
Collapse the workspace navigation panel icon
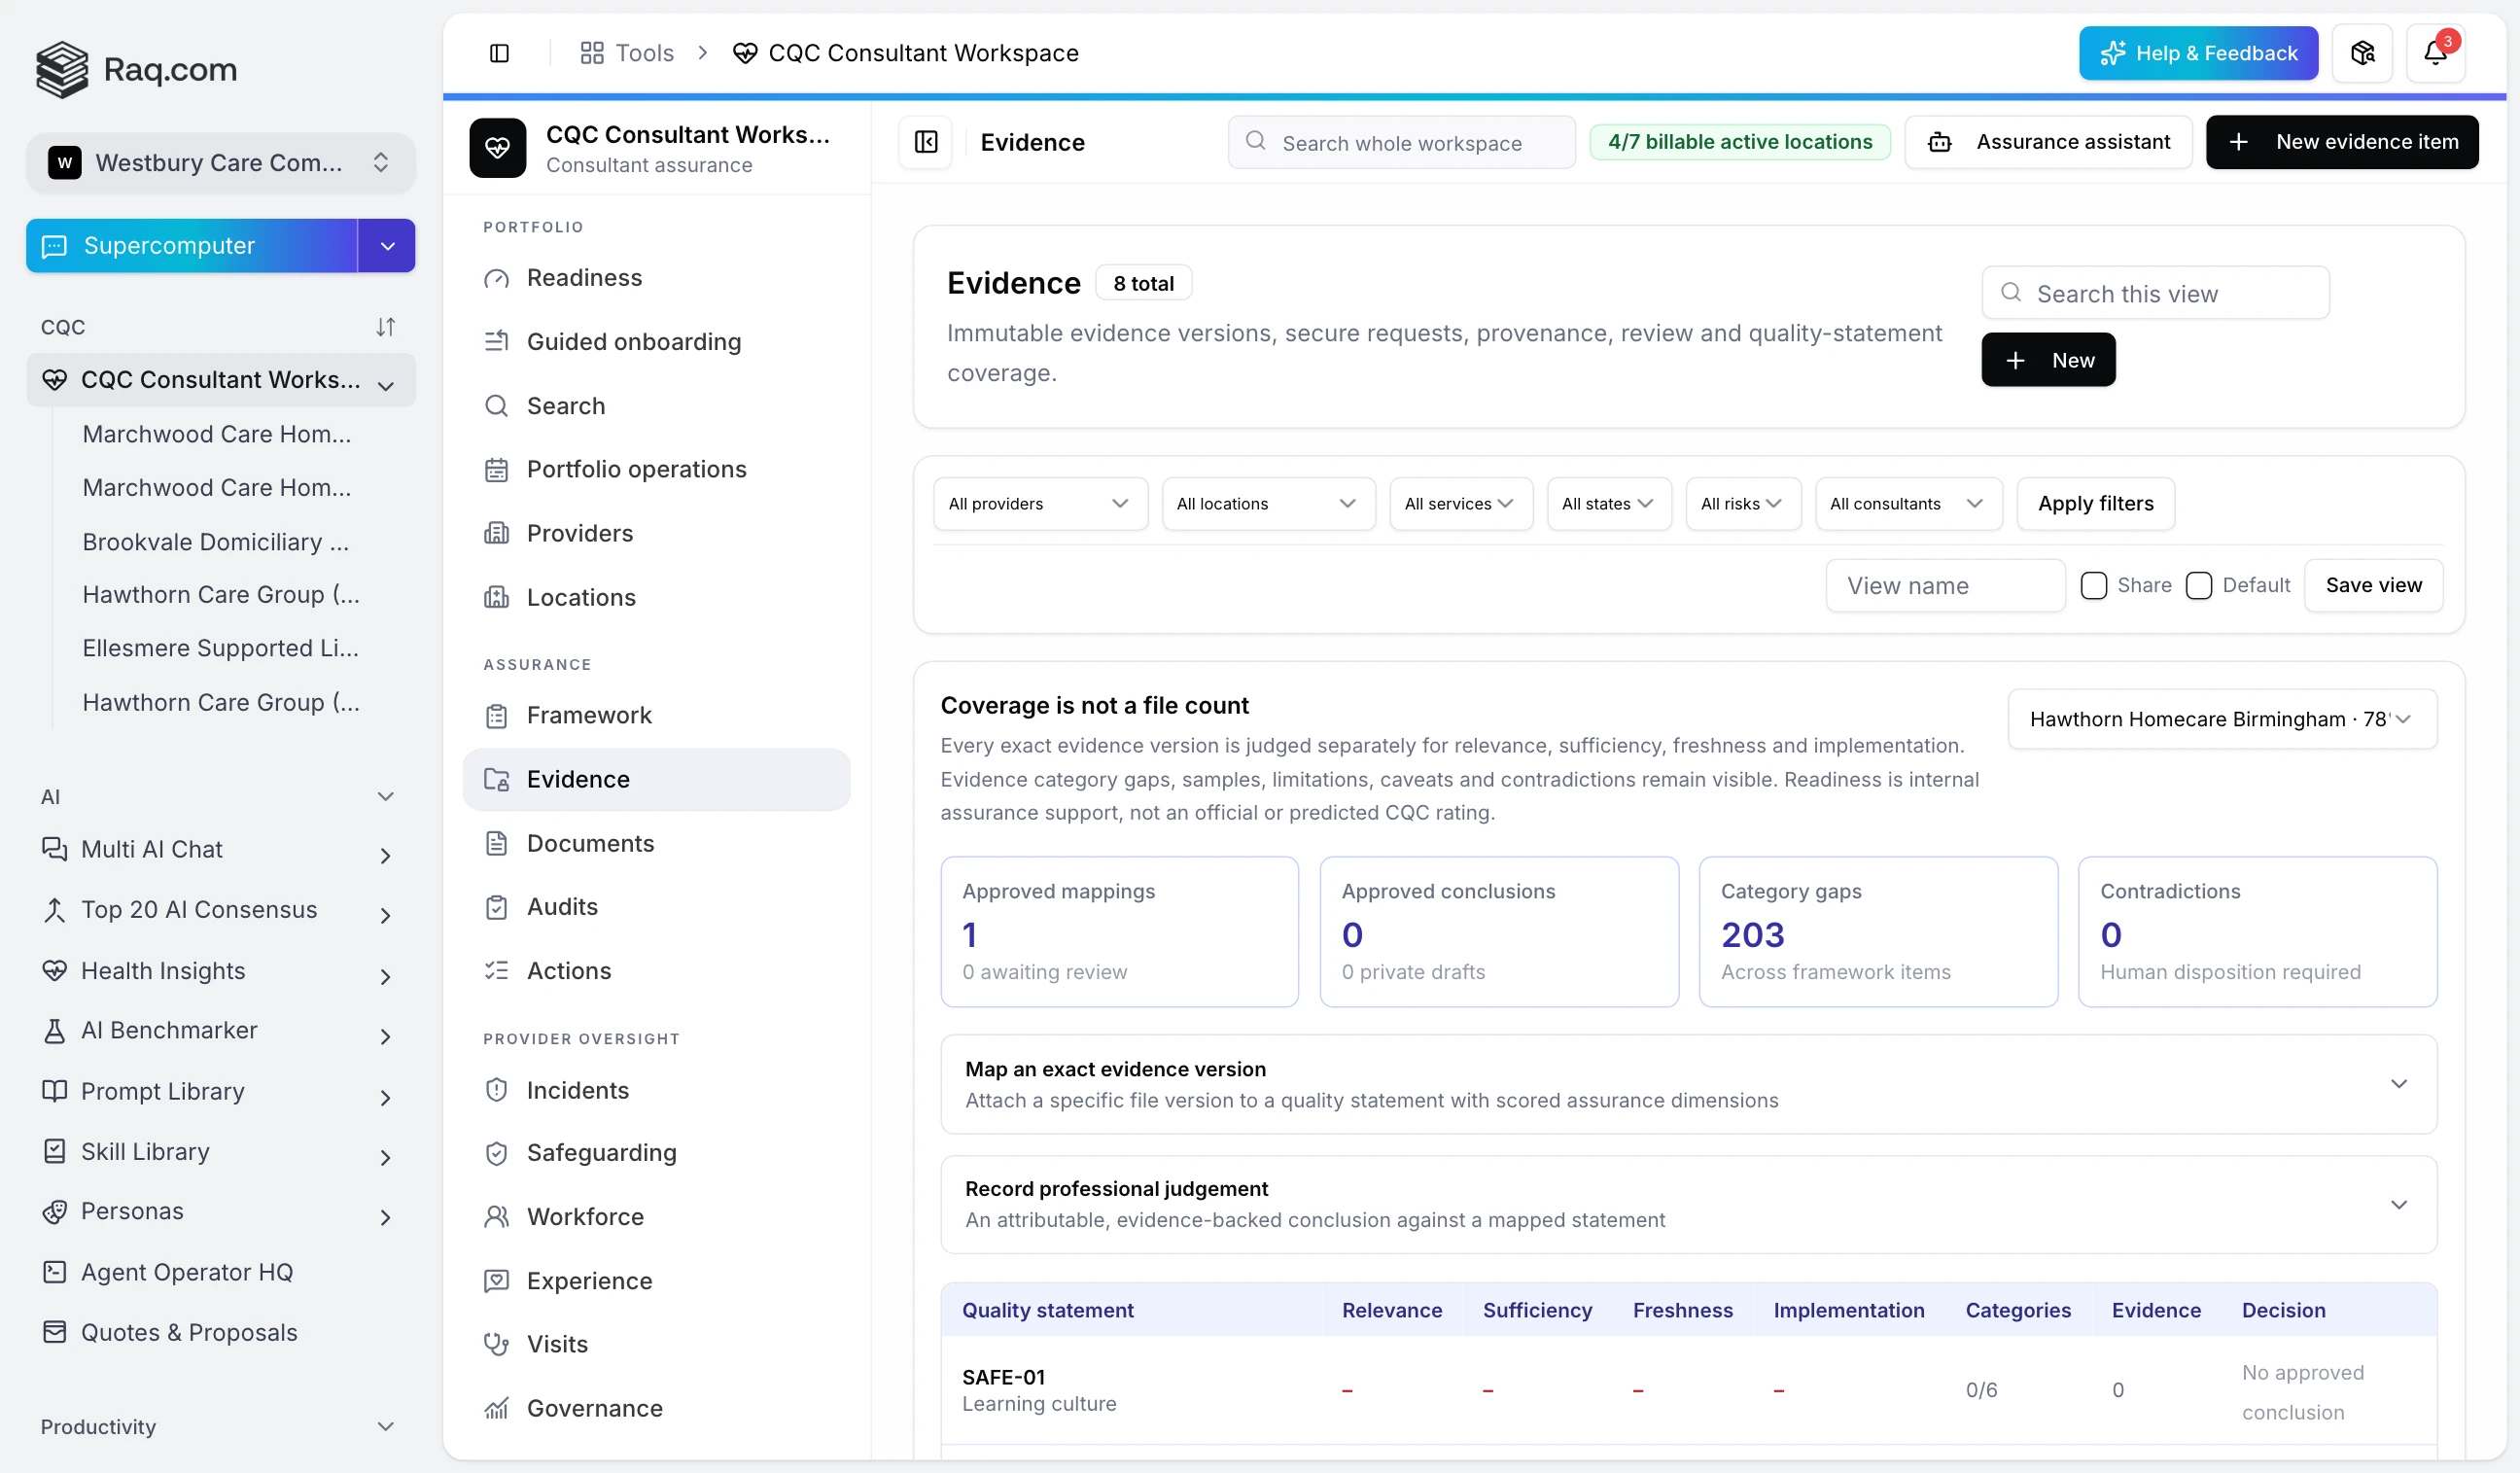926,142
